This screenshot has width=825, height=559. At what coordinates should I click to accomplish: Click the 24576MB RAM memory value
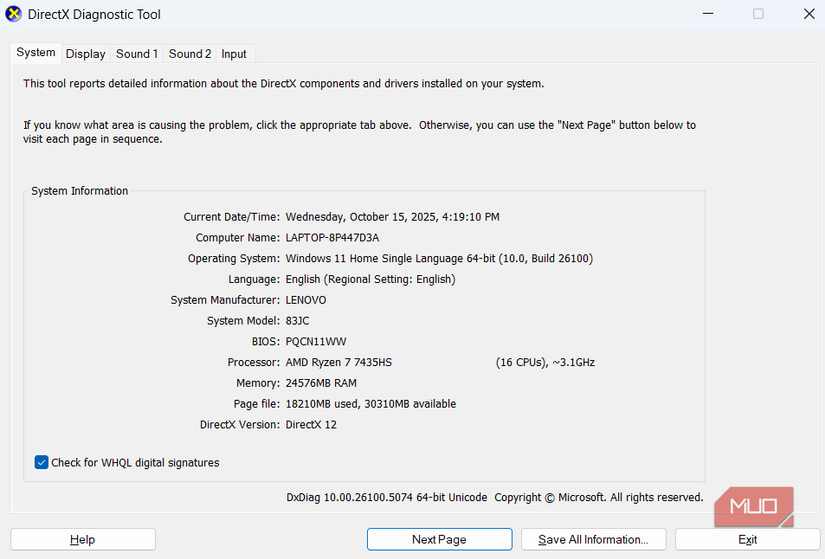click(x=321, y=383)
